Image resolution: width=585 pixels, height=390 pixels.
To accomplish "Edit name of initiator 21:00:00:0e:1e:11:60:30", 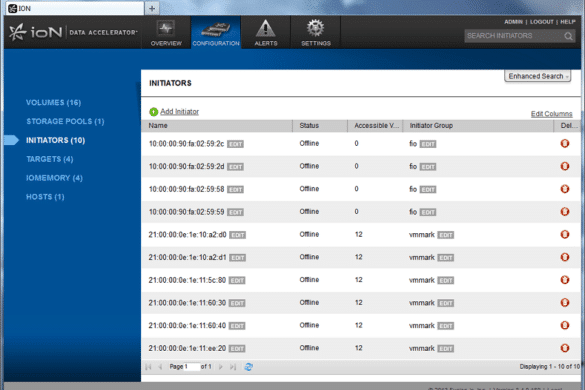I will (237, 303).
